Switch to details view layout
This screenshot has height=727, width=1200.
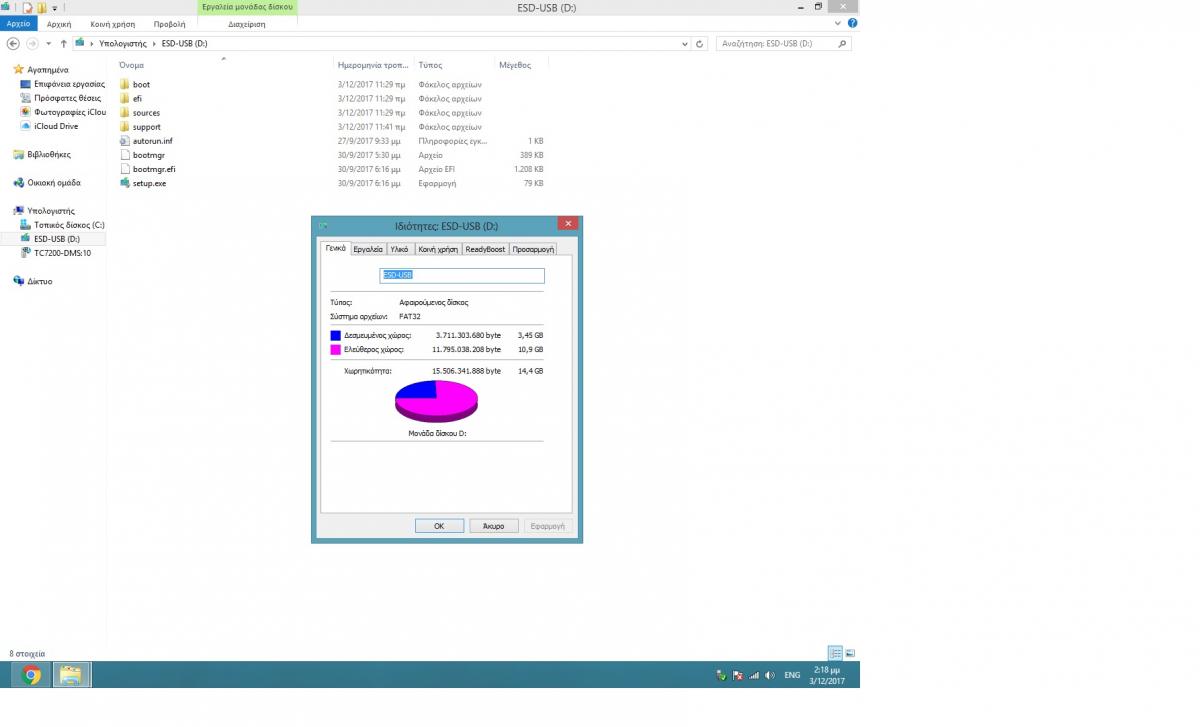(835, 653)
